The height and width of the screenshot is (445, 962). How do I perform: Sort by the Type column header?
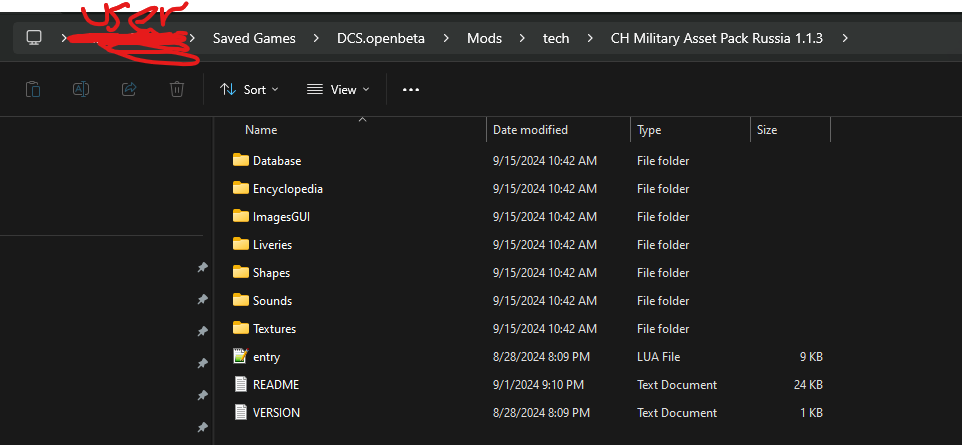[649, 130]
